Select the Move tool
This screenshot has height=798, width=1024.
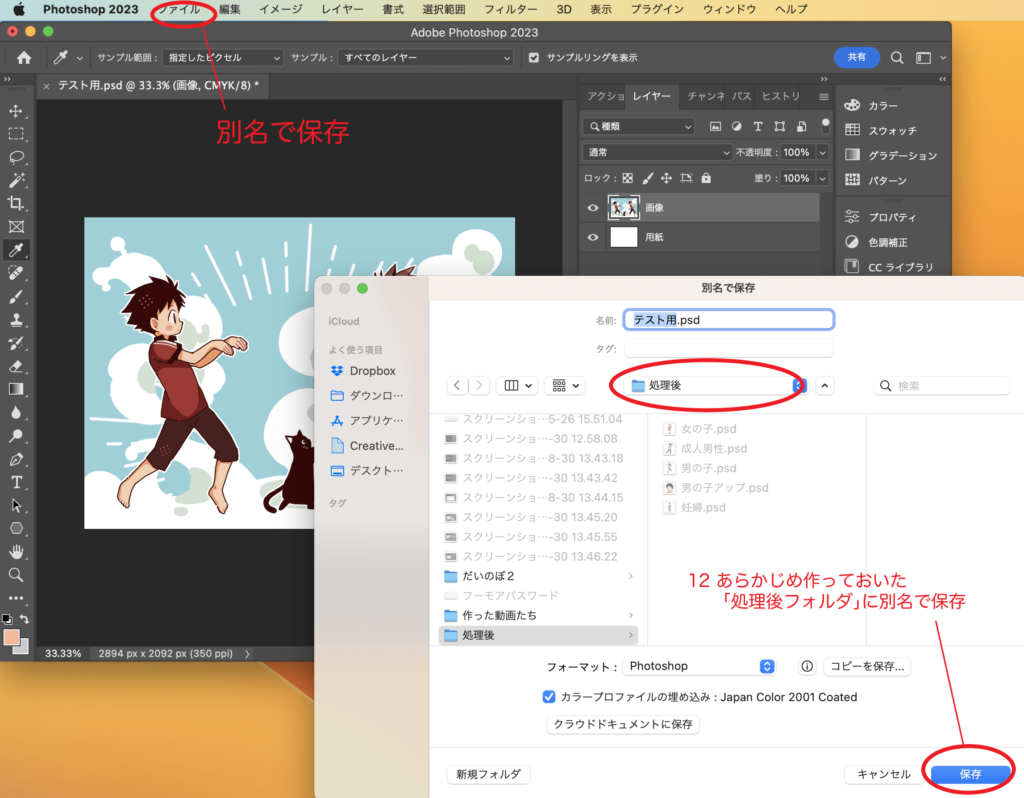[x=16, y=111]
